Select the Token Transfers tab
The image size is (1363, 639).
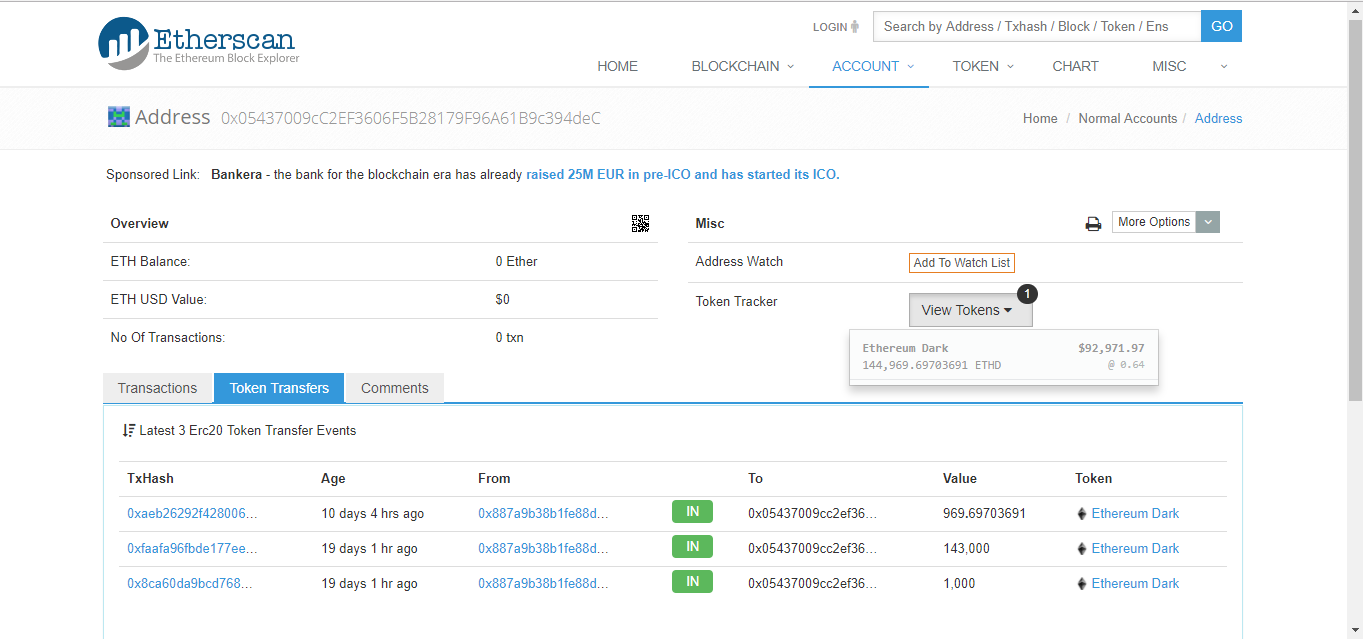coord(279,388)
